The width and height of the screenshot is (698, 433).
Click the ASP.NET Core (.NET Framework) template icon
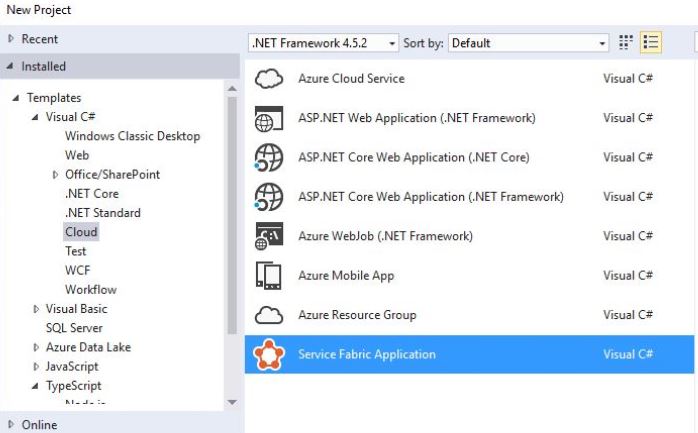click(270, 197)
